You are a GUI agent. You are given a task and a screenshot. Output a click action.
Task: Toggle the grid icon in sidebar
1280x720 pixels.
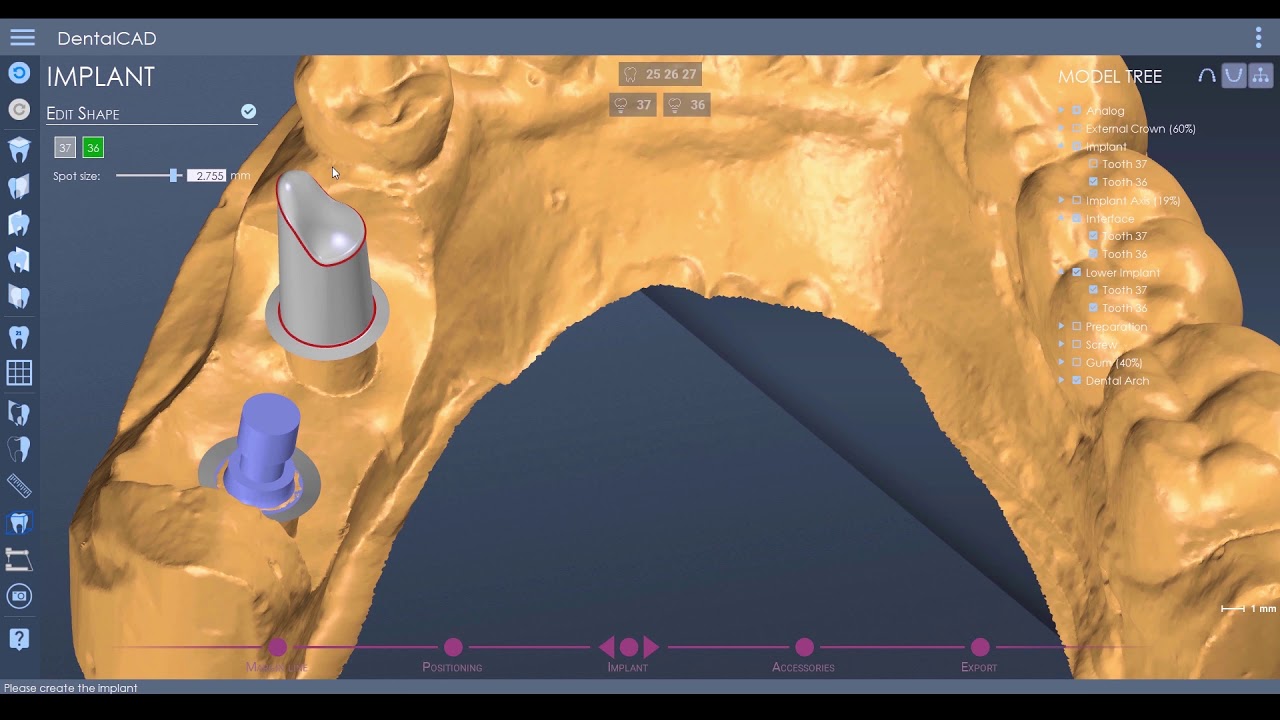click(19, 373)
